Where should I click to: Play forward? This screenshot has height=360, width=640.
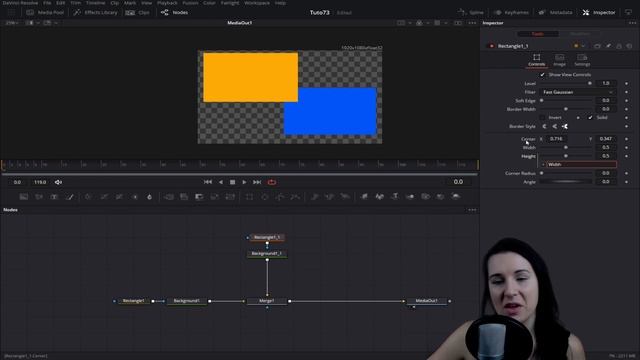pos(244,182)
